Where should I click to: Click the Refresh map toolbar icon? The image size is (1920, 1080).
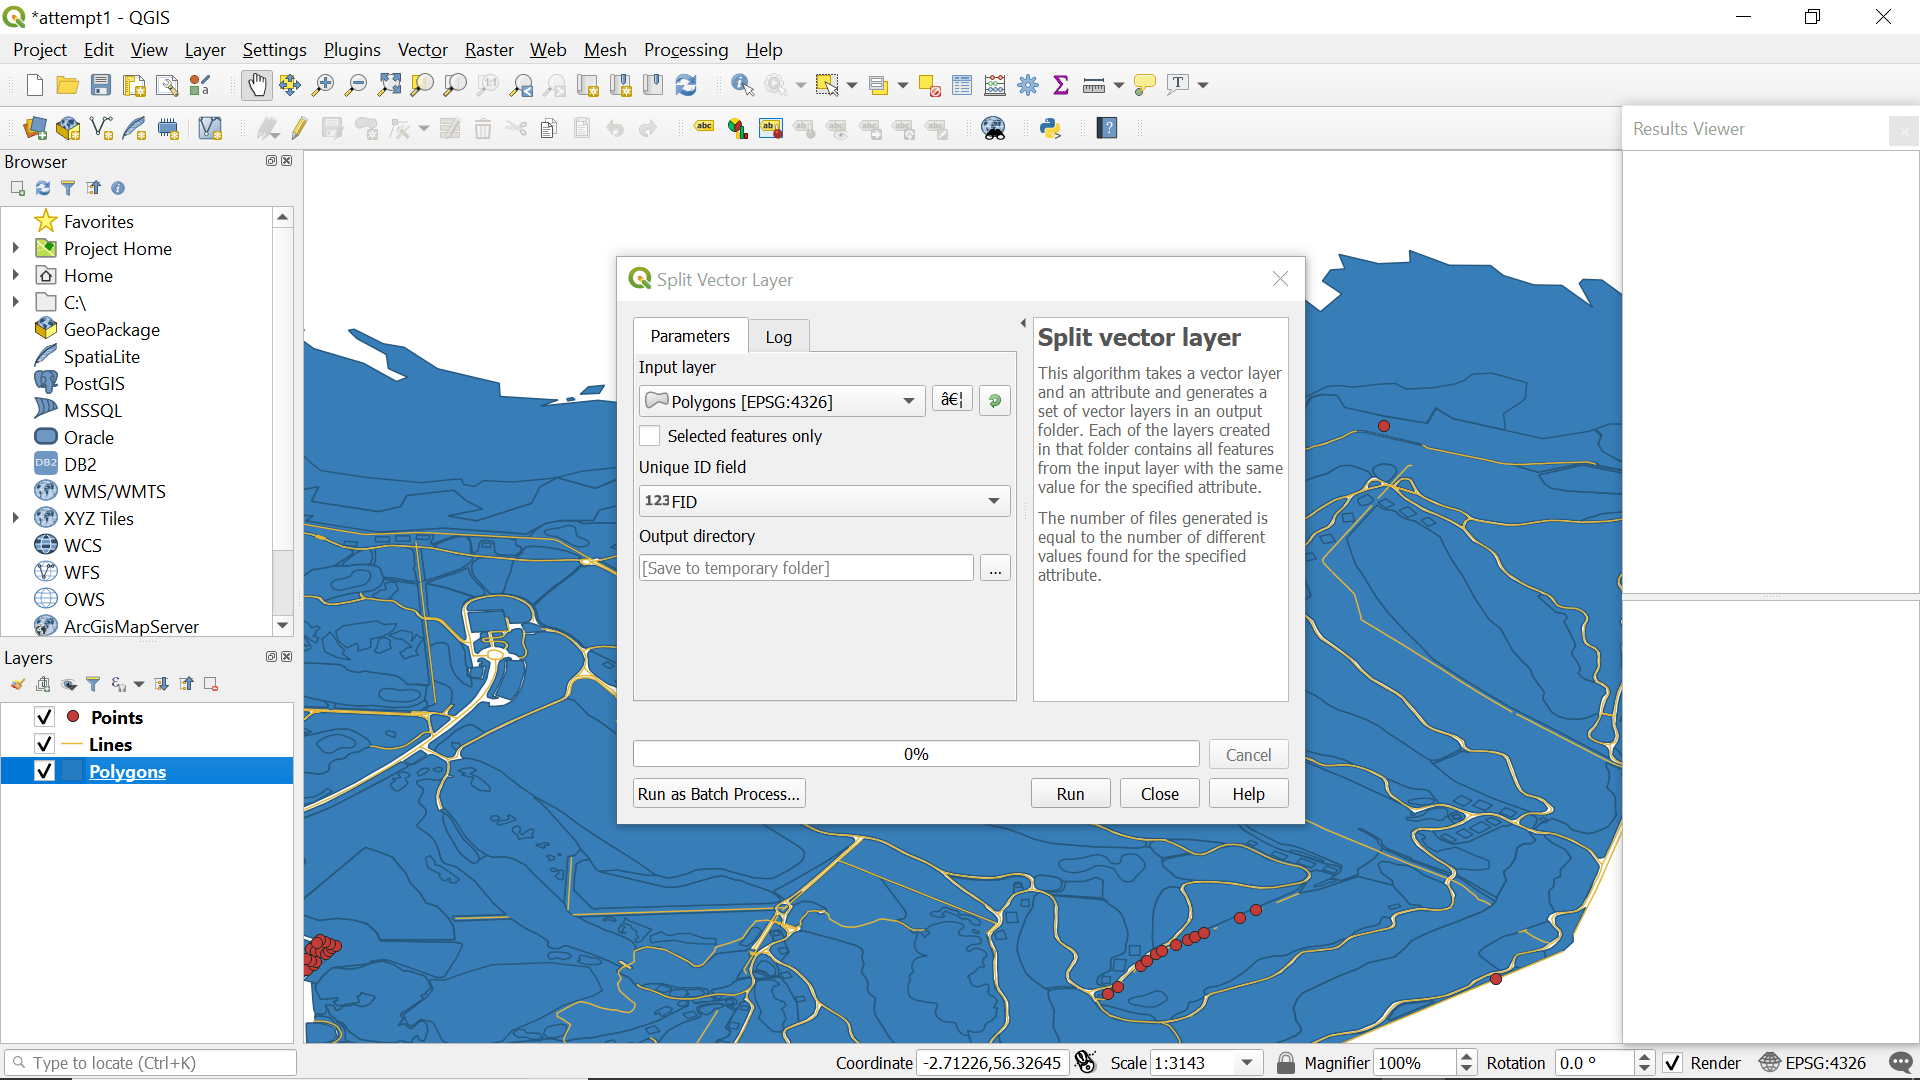click(686, 86)
